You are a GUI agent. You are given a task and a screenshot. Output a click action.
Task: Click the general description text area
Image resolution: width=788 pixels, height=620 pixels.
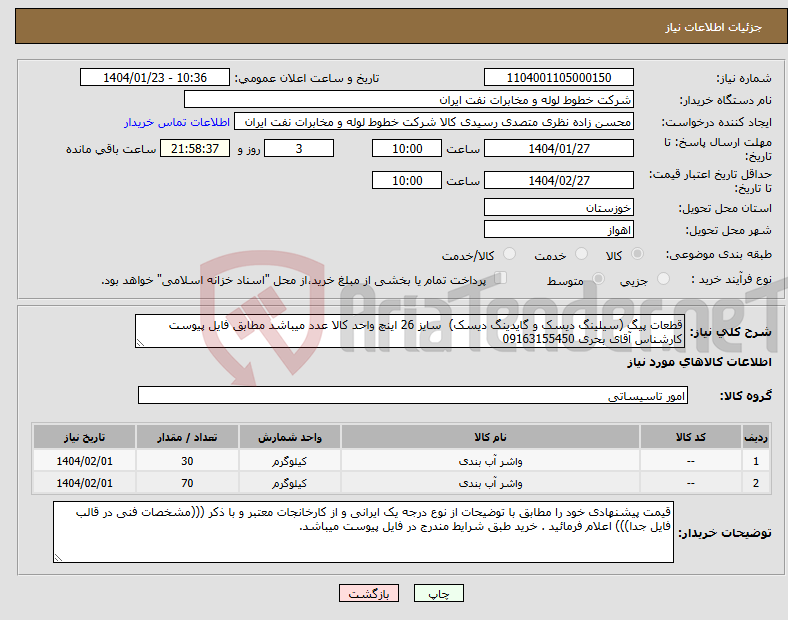410,332
